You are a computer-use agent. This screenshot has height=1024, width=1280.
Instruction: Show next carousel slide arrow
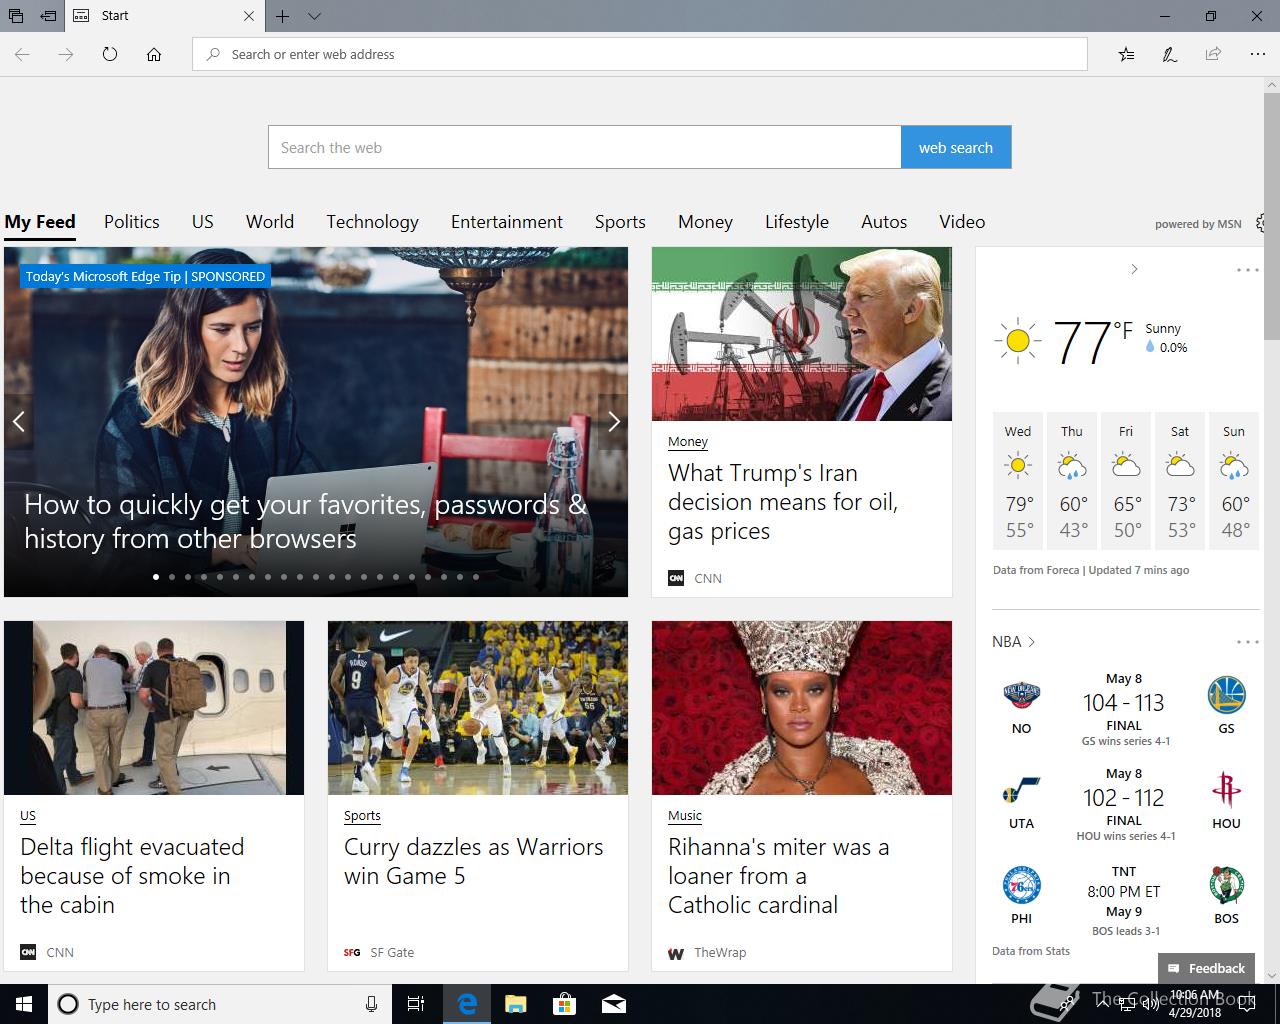(x=614, y=421)
